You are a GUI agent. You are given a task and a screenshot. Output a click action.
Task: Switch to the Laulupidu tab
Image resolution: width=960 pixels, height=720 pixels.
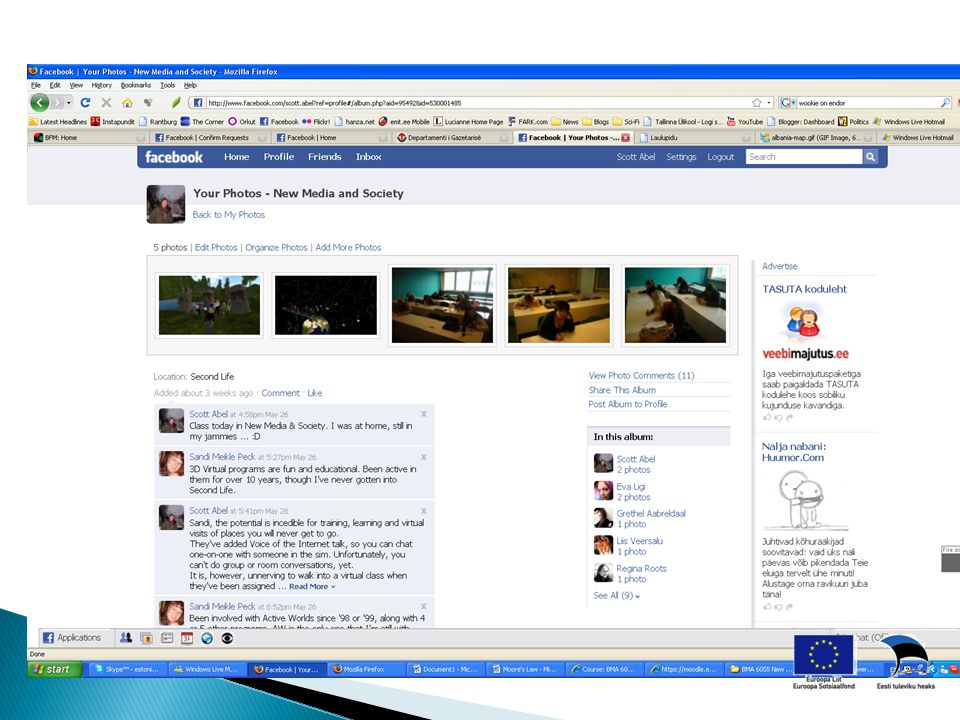[695, 138]
